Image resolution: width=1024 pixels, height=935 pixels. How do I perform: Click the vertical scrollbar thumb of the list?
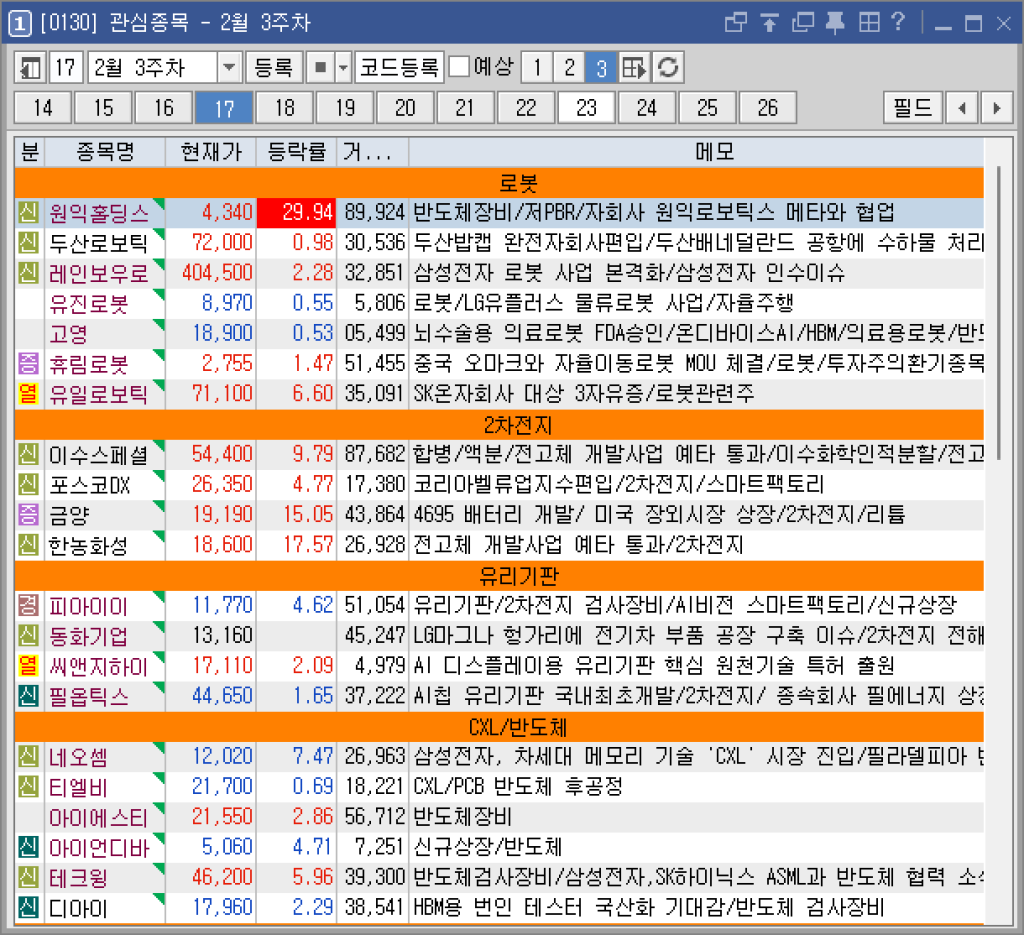pyautogui.click(x=999, y=313)
